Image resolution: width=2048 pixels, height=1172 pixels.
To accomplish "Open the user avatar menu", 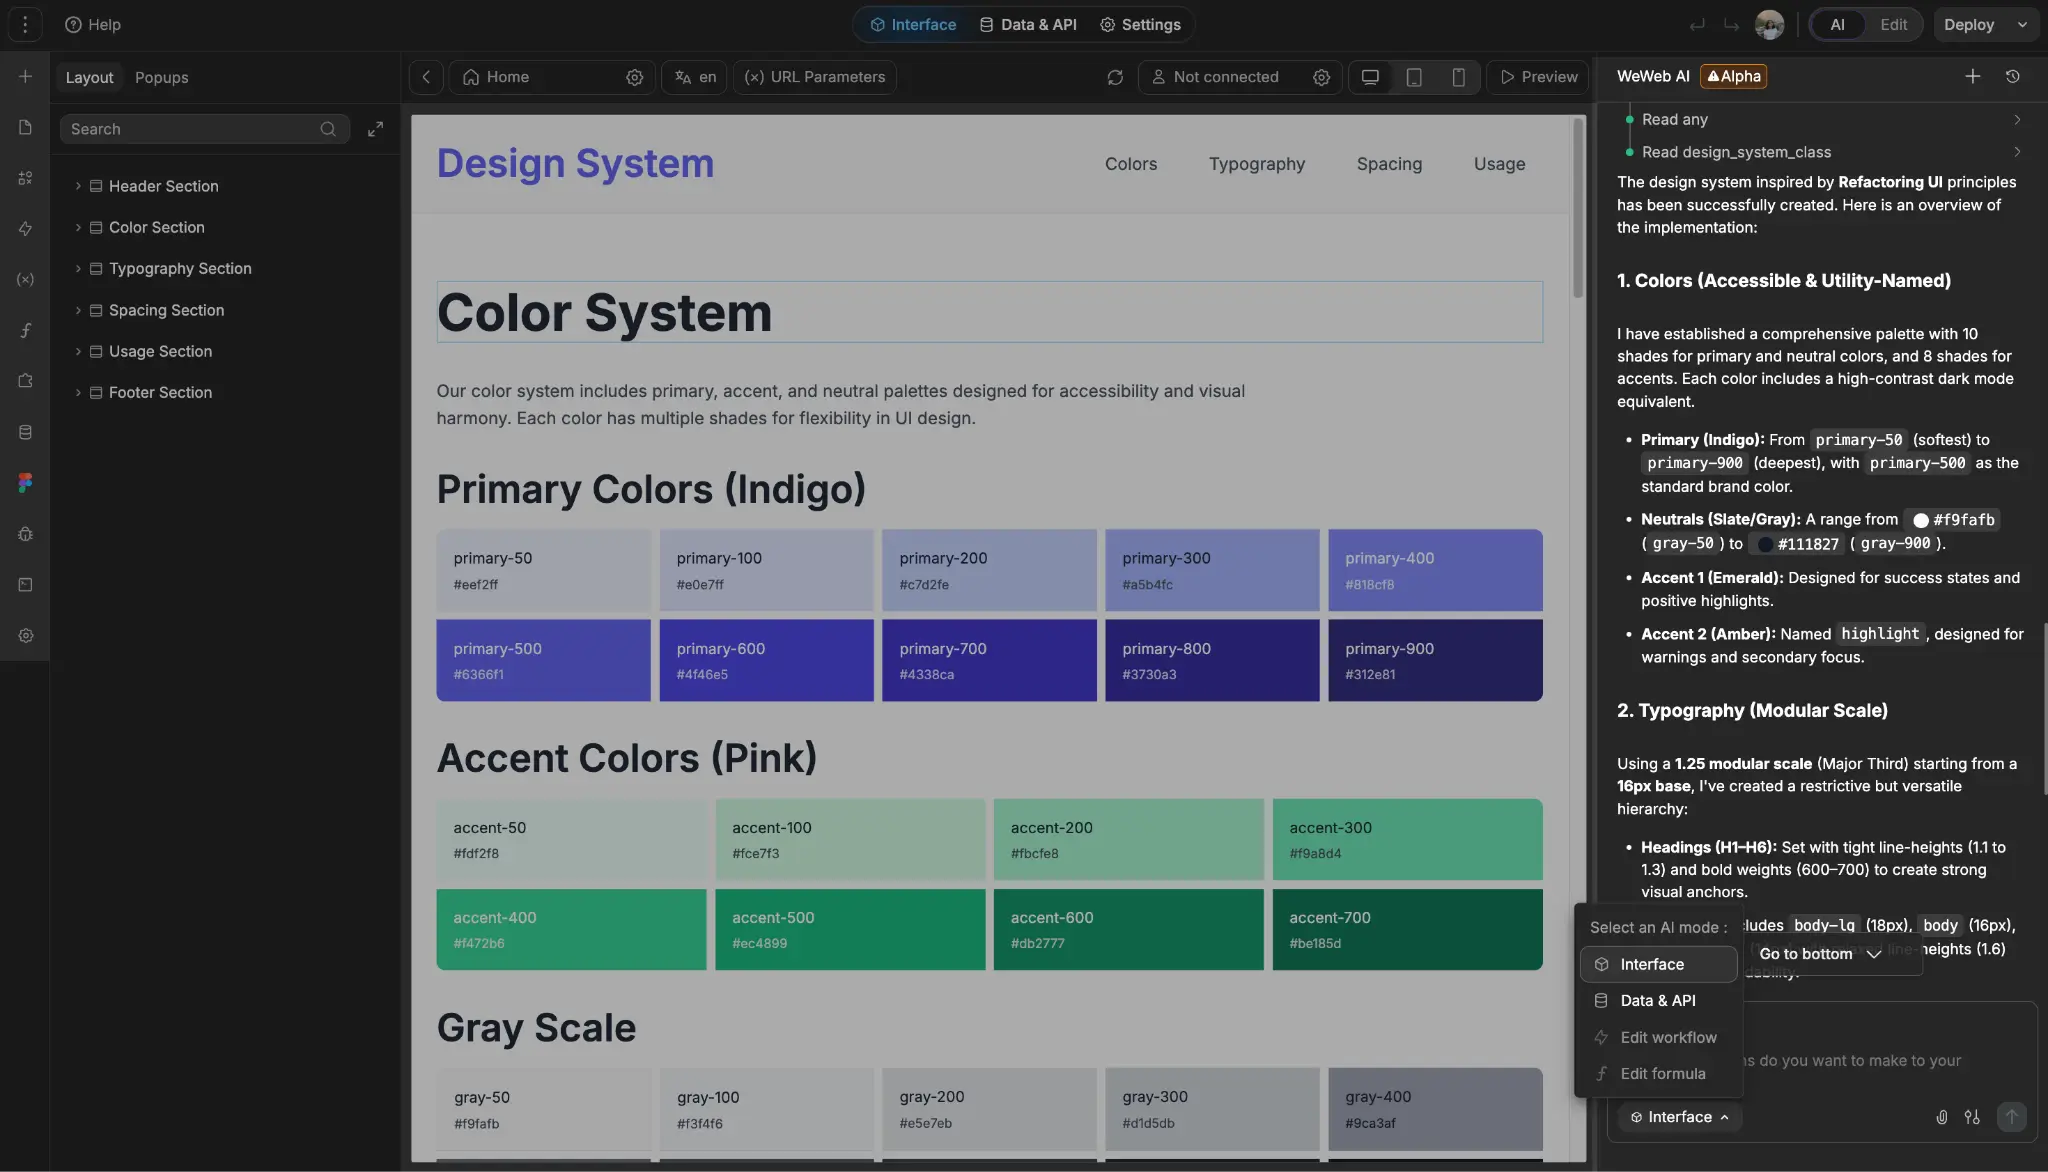I will click(x=1769, y=25).
